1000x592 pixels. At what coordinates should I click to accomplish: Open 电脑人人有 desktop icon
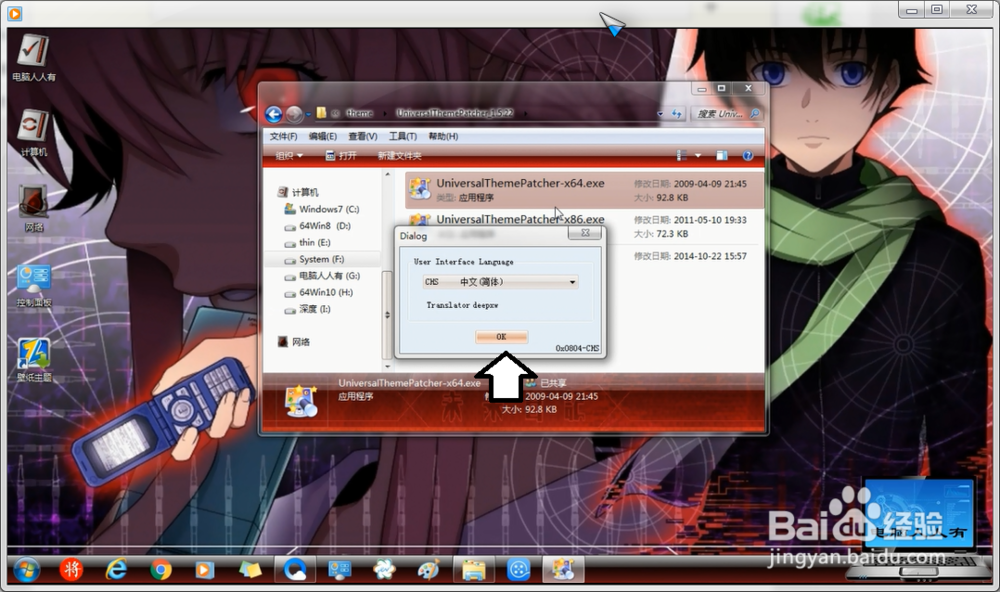33,57
